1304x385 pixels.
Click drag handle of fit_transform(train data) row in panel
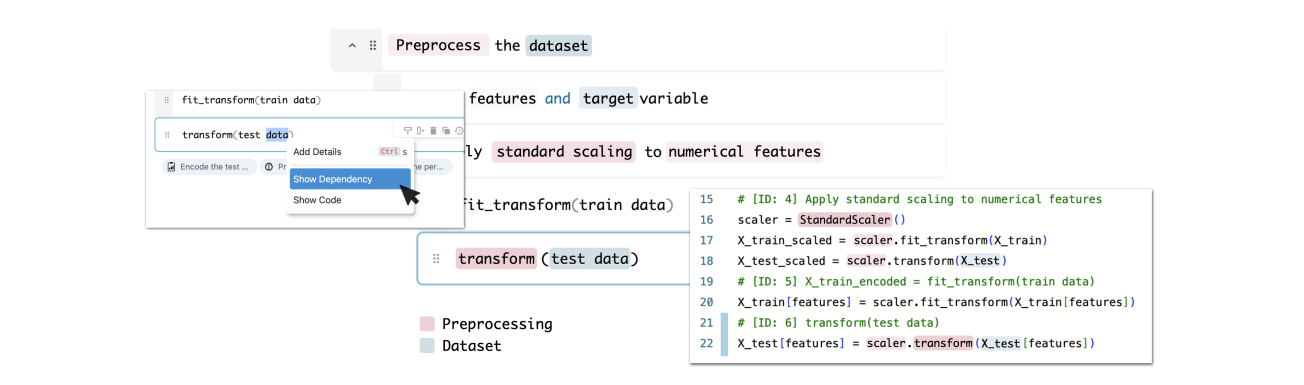point(167,100)
